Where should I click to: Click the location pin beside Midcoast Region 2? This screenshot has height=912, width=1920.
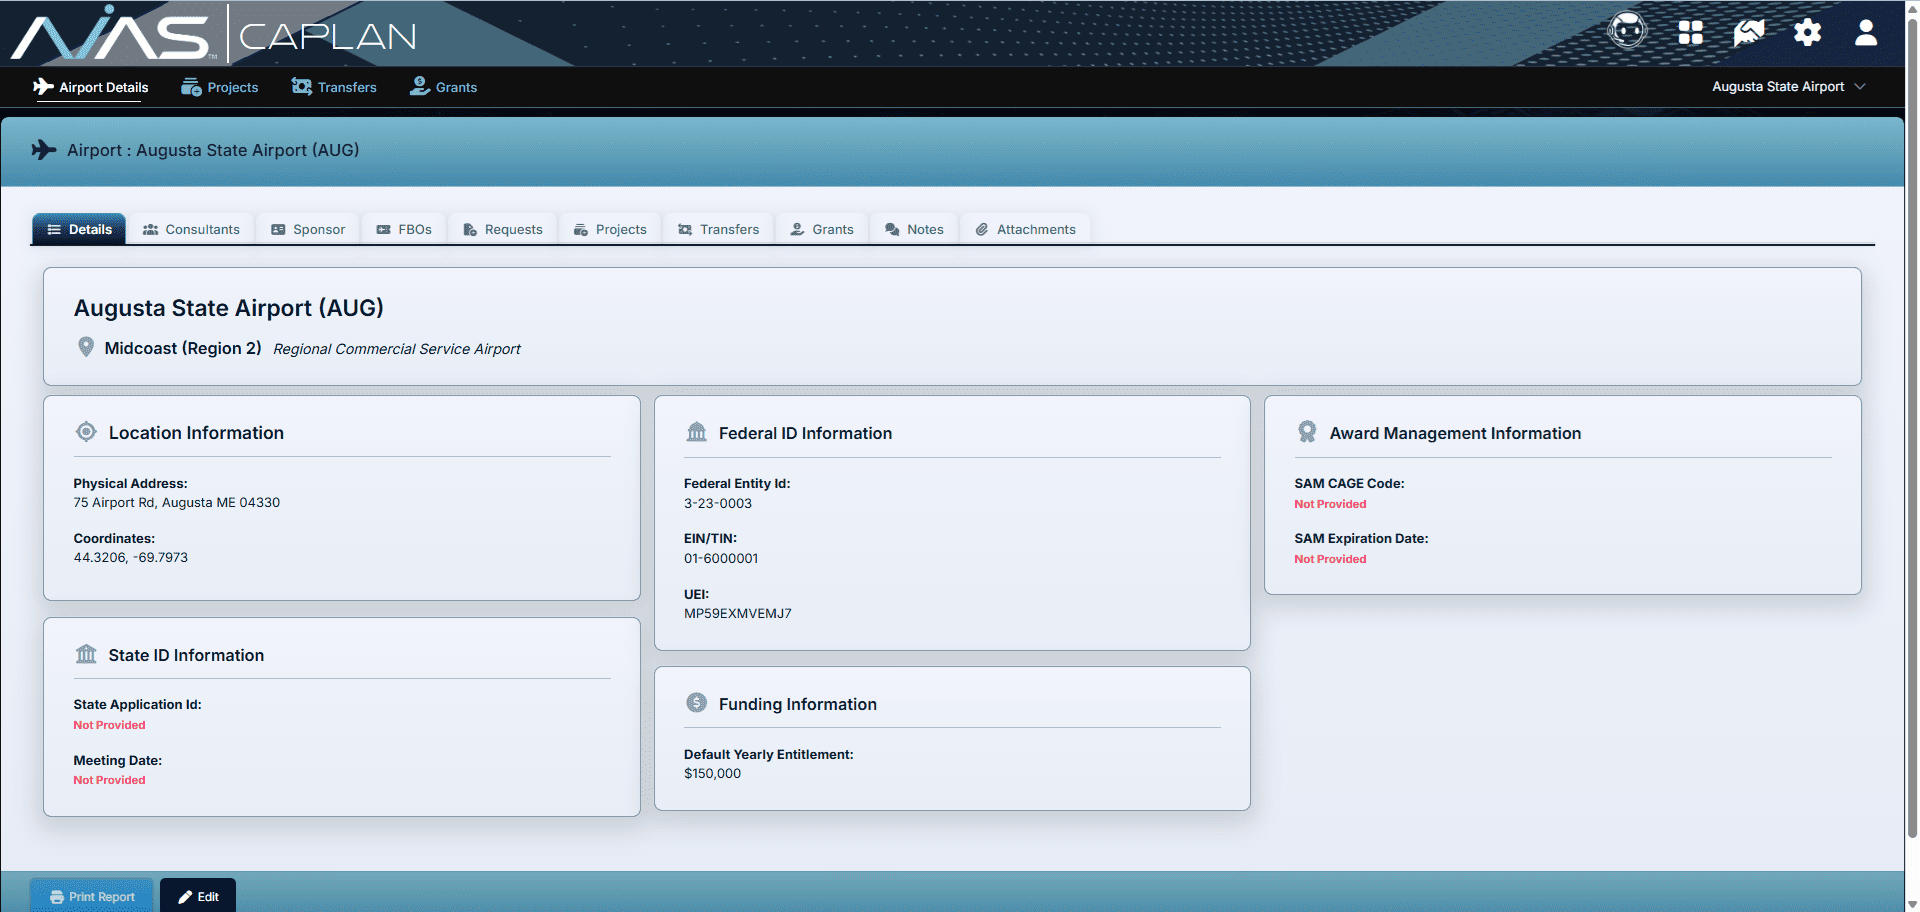[86, 346]
